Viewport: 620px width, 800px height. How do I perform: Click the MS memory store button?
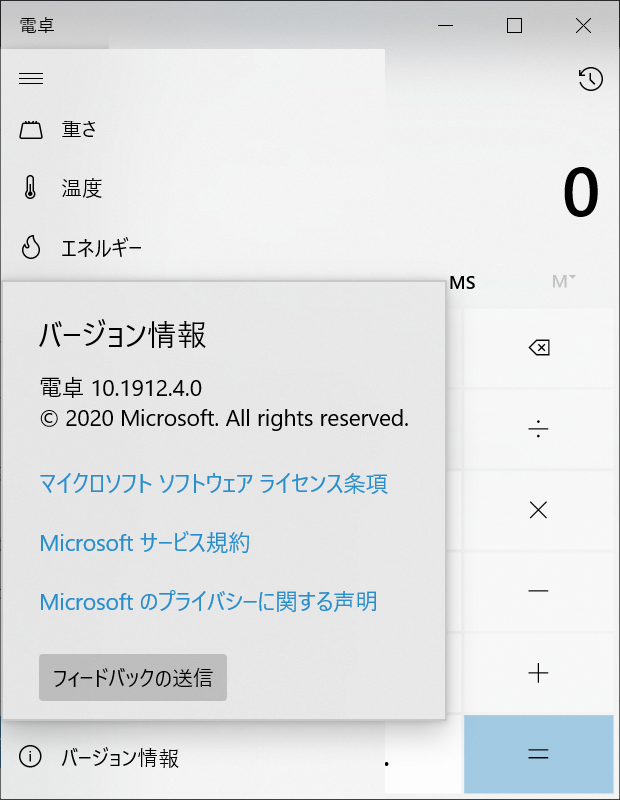coord(462,282)
